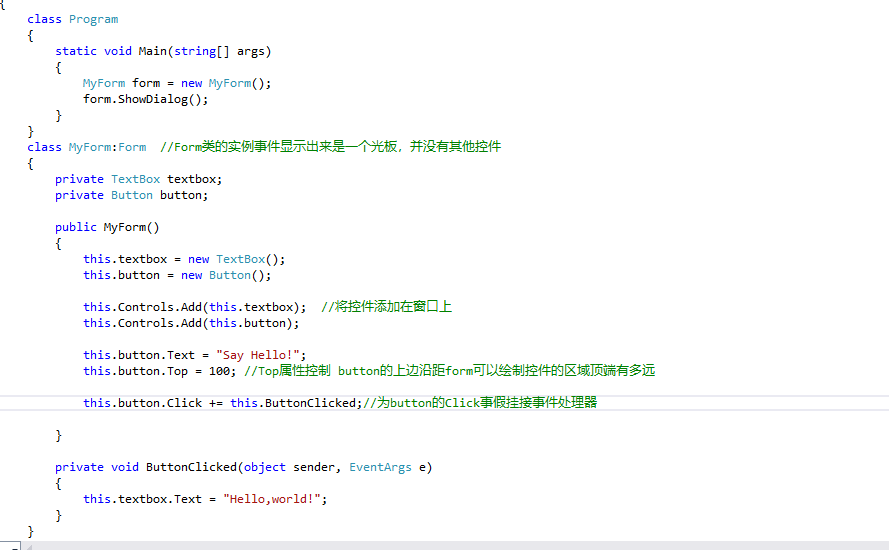The height and width of the screenshot is (550, 889).
Task: Click the "Hello,world!" string literal
Action: (x=272, y=499)
